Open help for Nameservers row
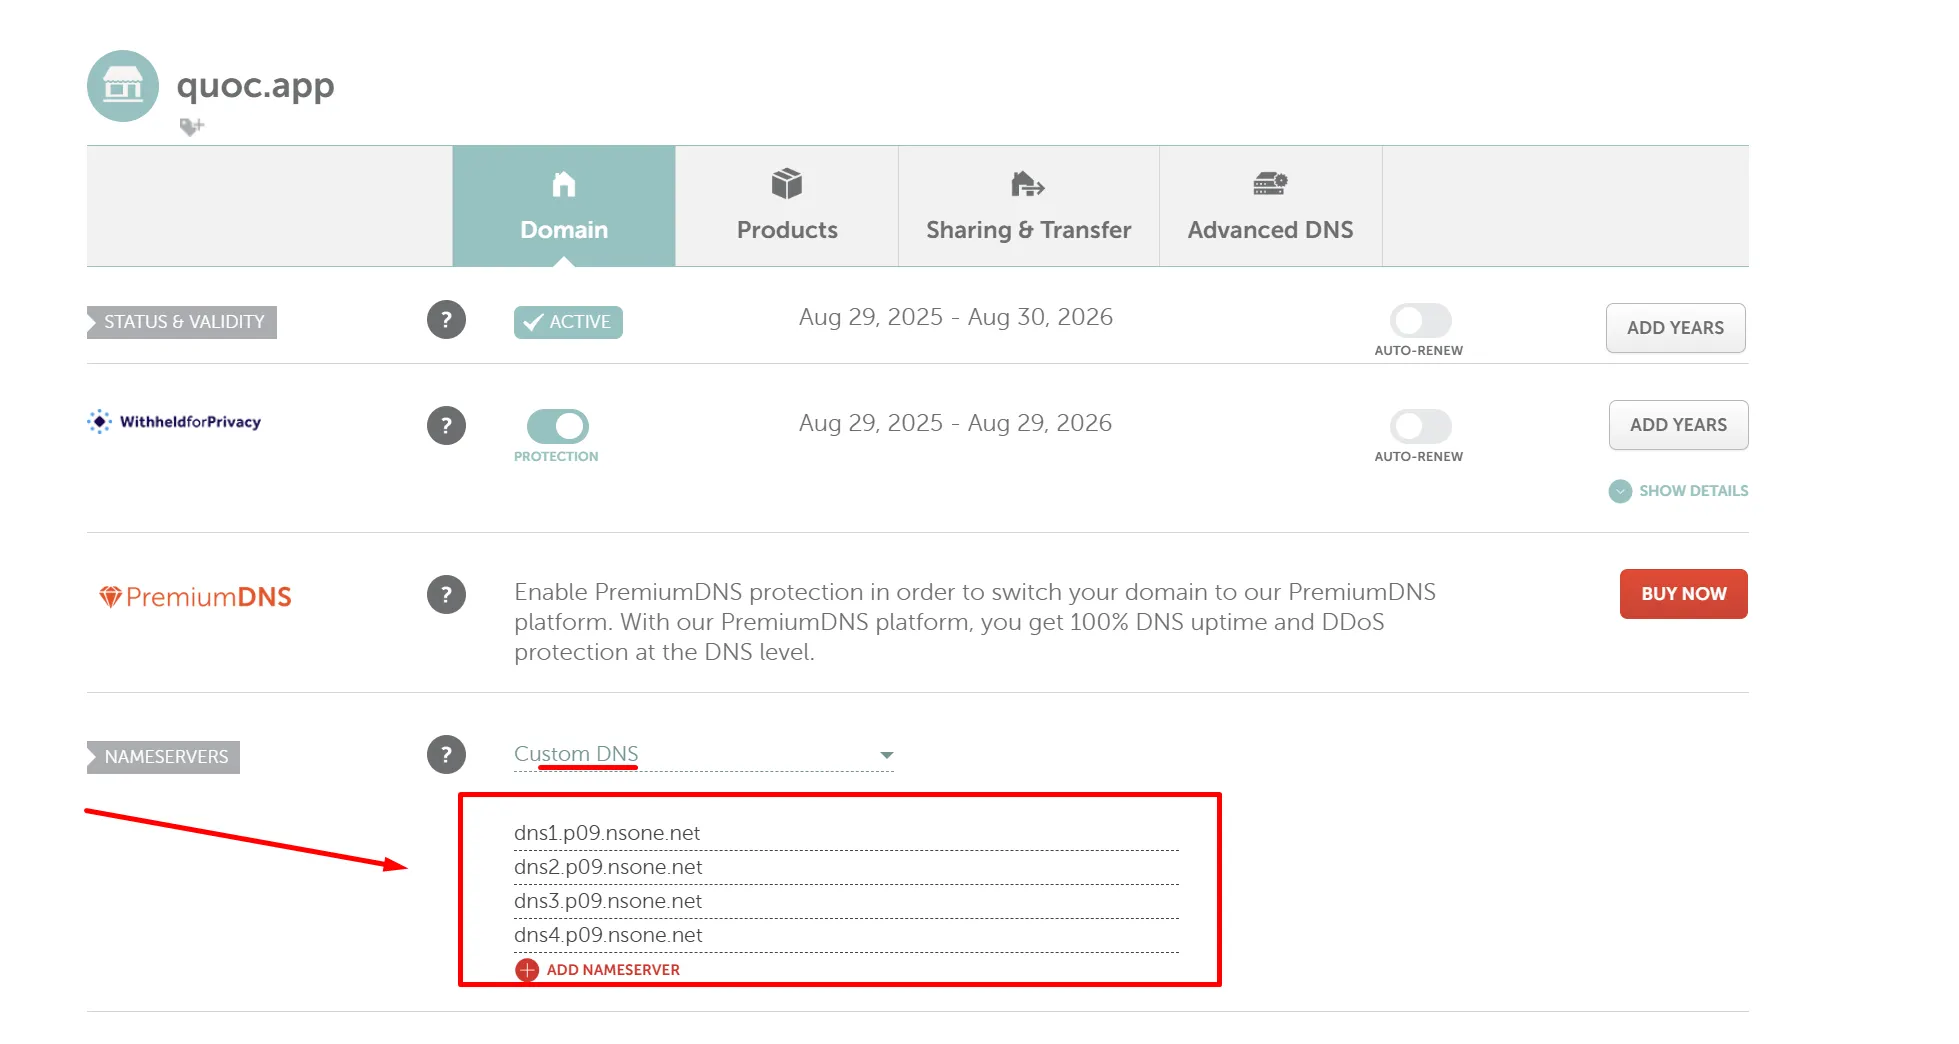Screen dimensions: 1959x1044 pos(446,755)
